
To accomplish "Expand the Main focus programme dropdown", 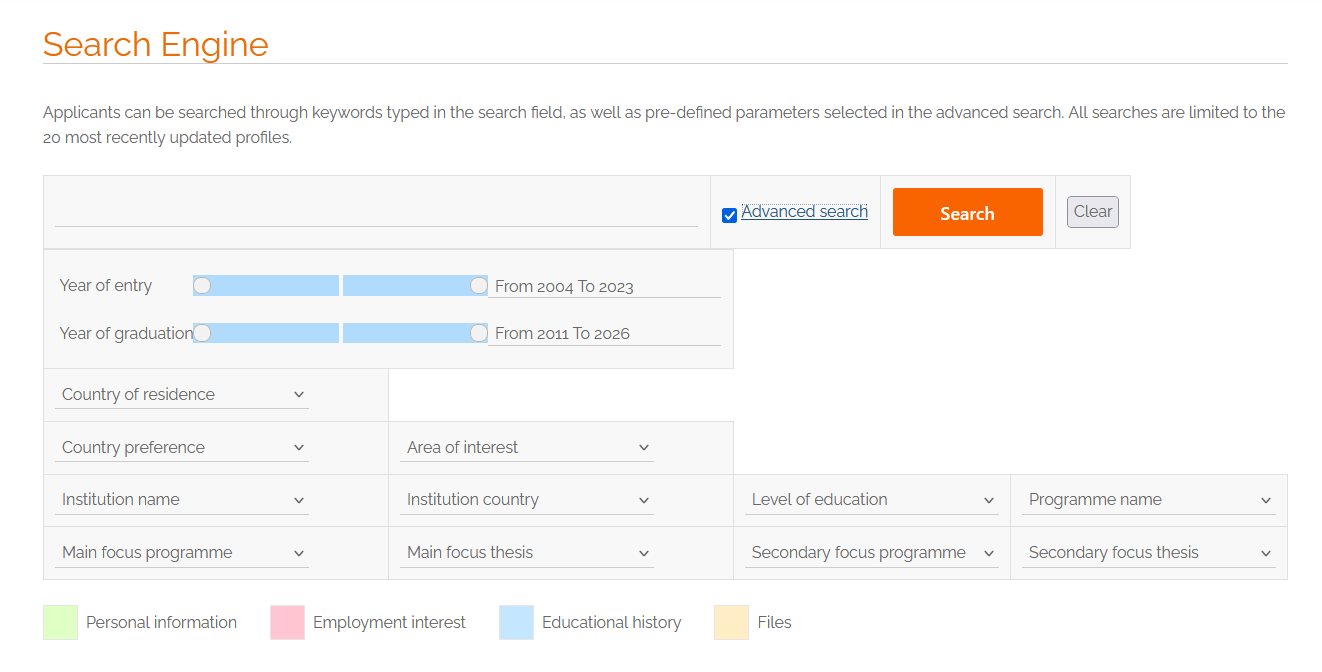I will [182, 553].
